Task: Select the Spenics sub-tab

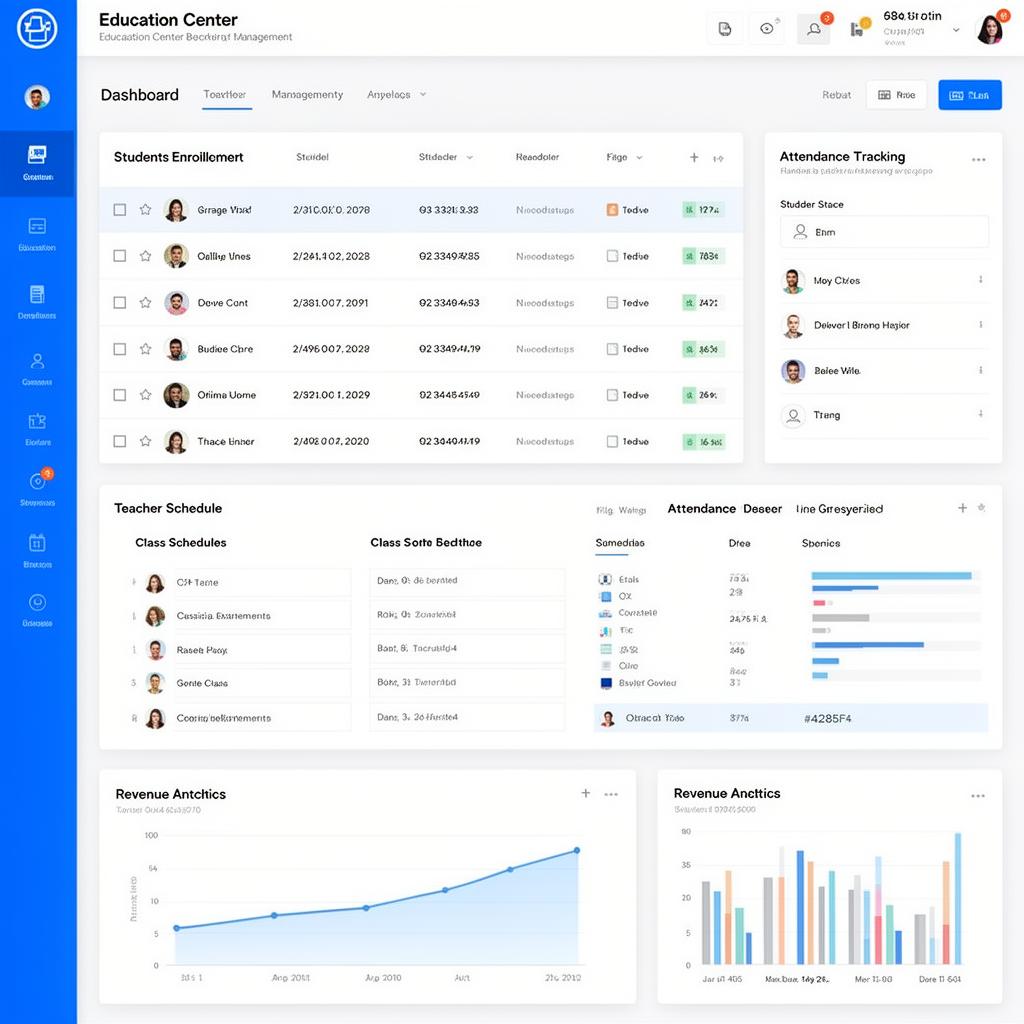Action: click(821, 543)
